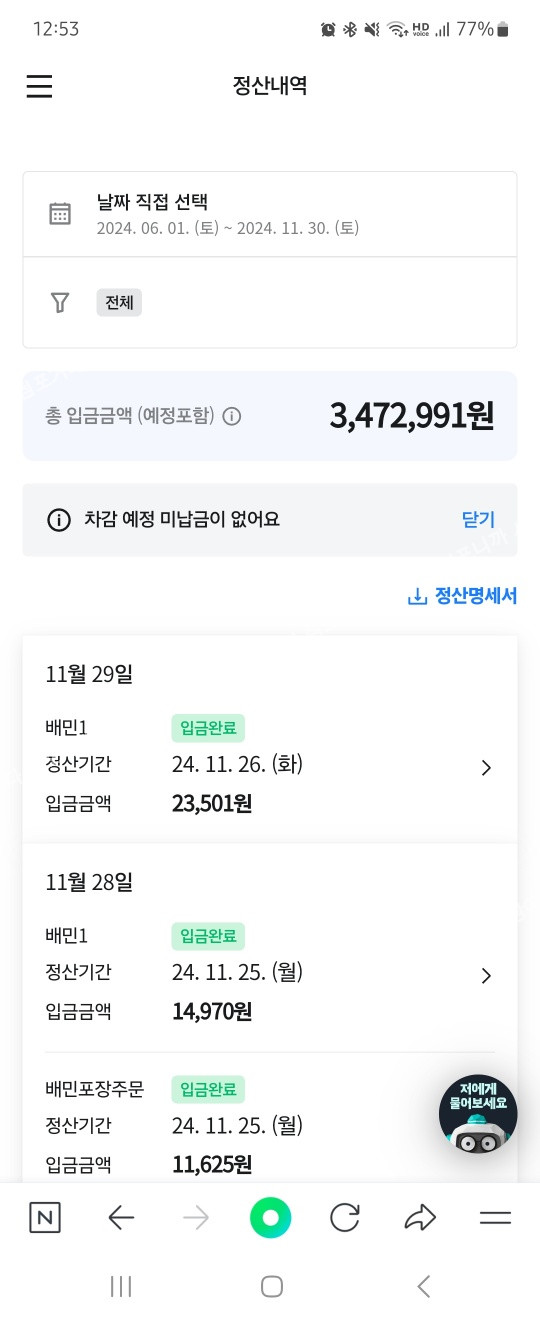Open the hamburger menu at top left
This screenshot has width=540, height=1320.
pyautogui.click(x=39, y=87)
